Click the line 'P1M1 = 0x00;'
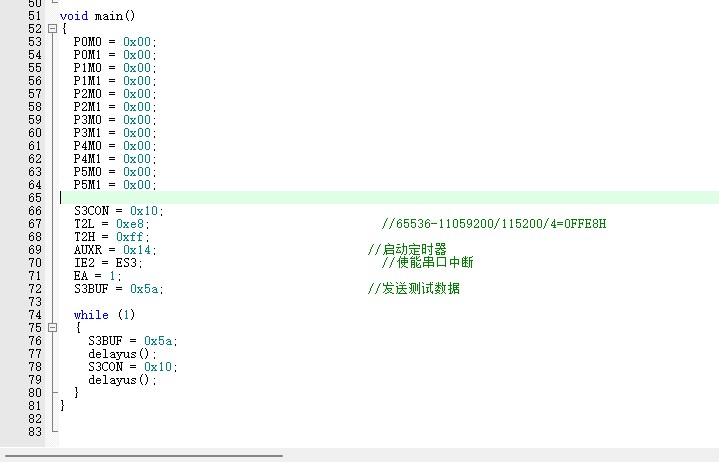The width and height of the screenshot is (719, 462). point(115,81)
